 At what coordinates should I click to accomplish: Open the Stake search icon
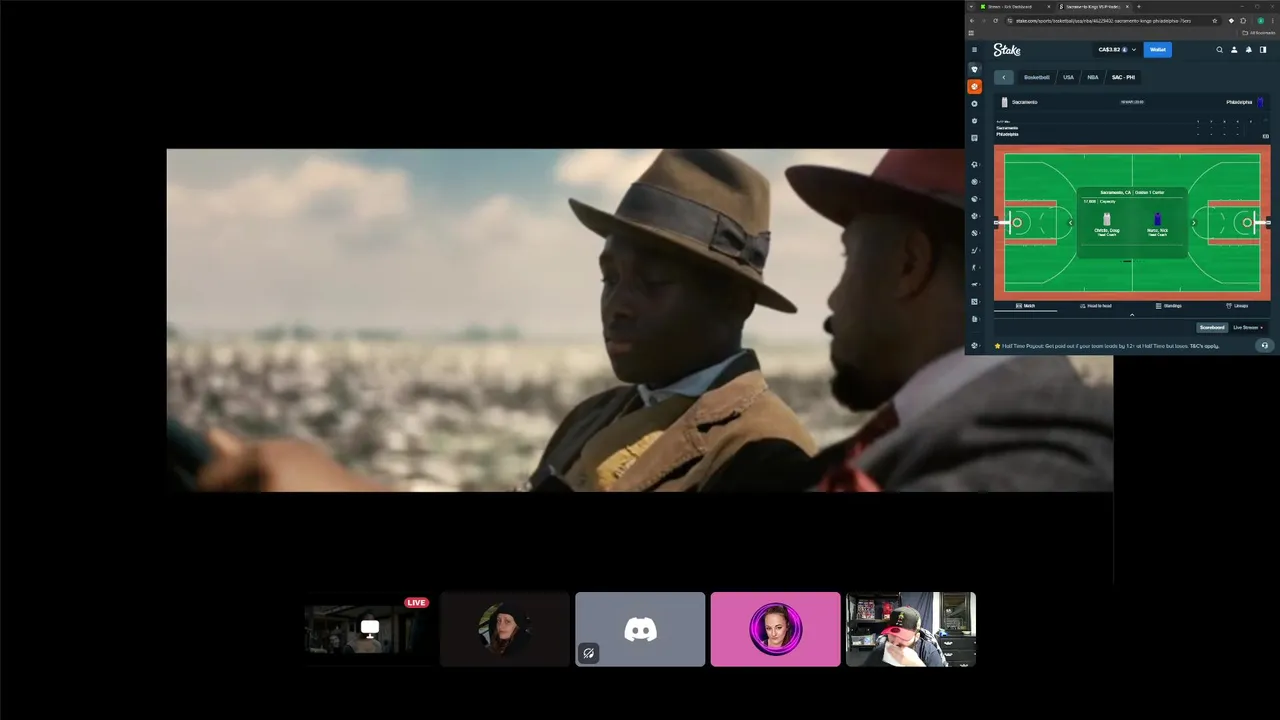click(x=1219, y=50)
